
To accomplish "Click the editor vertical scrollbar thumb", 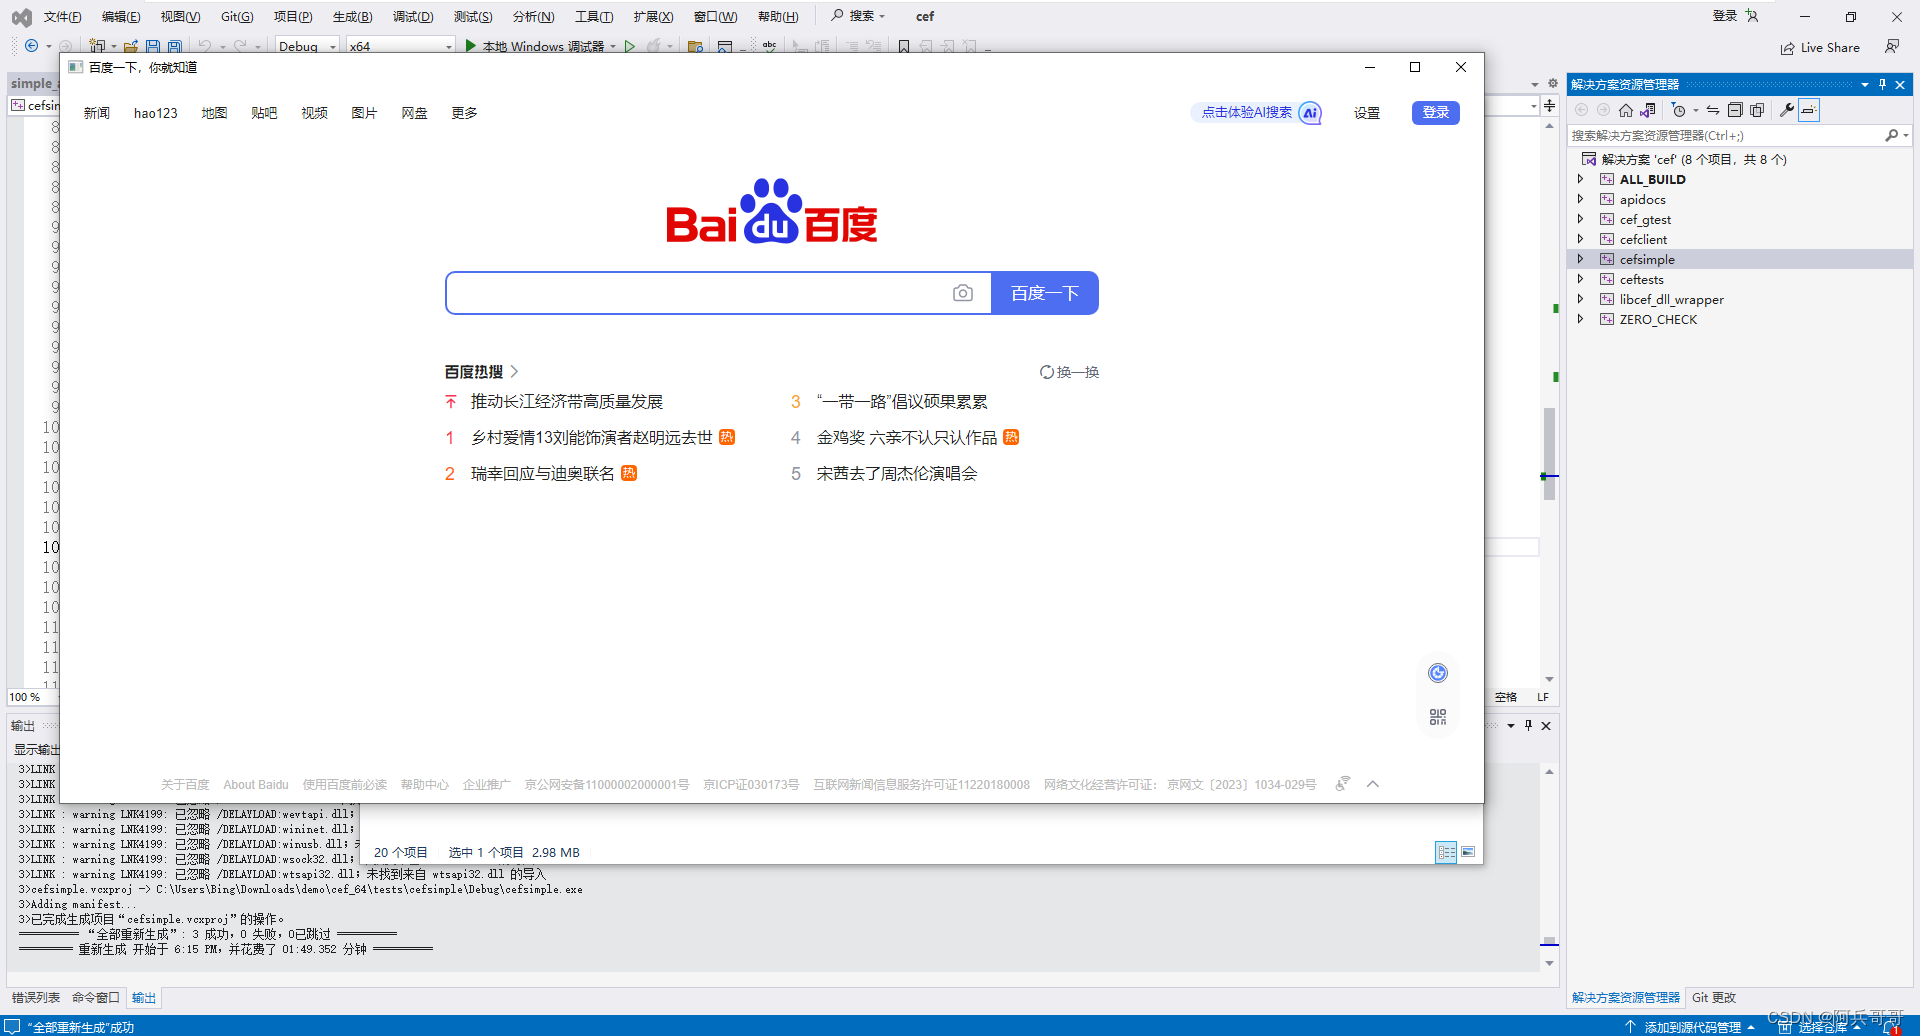I will pyautogui.click(x=1549, y=453).
